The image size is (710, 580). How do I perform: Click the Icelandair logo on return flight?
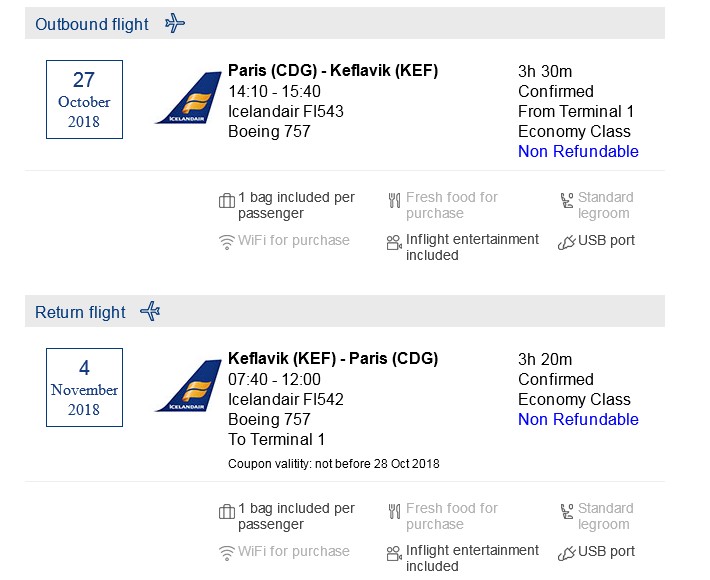(x=188, y=386)
